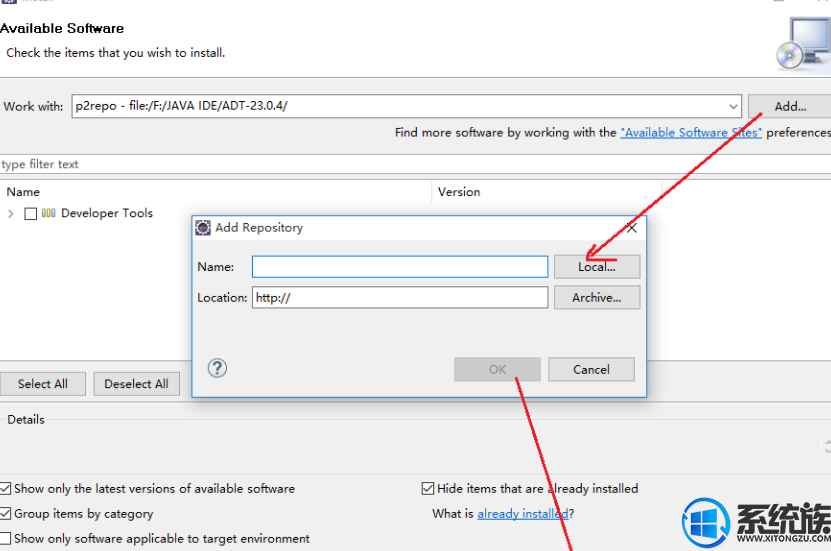The width and height of the screenshot is (831, 551).
Task: Click the OK button in Add Repository
Action: pyautogui.click(x=497, y=369)
